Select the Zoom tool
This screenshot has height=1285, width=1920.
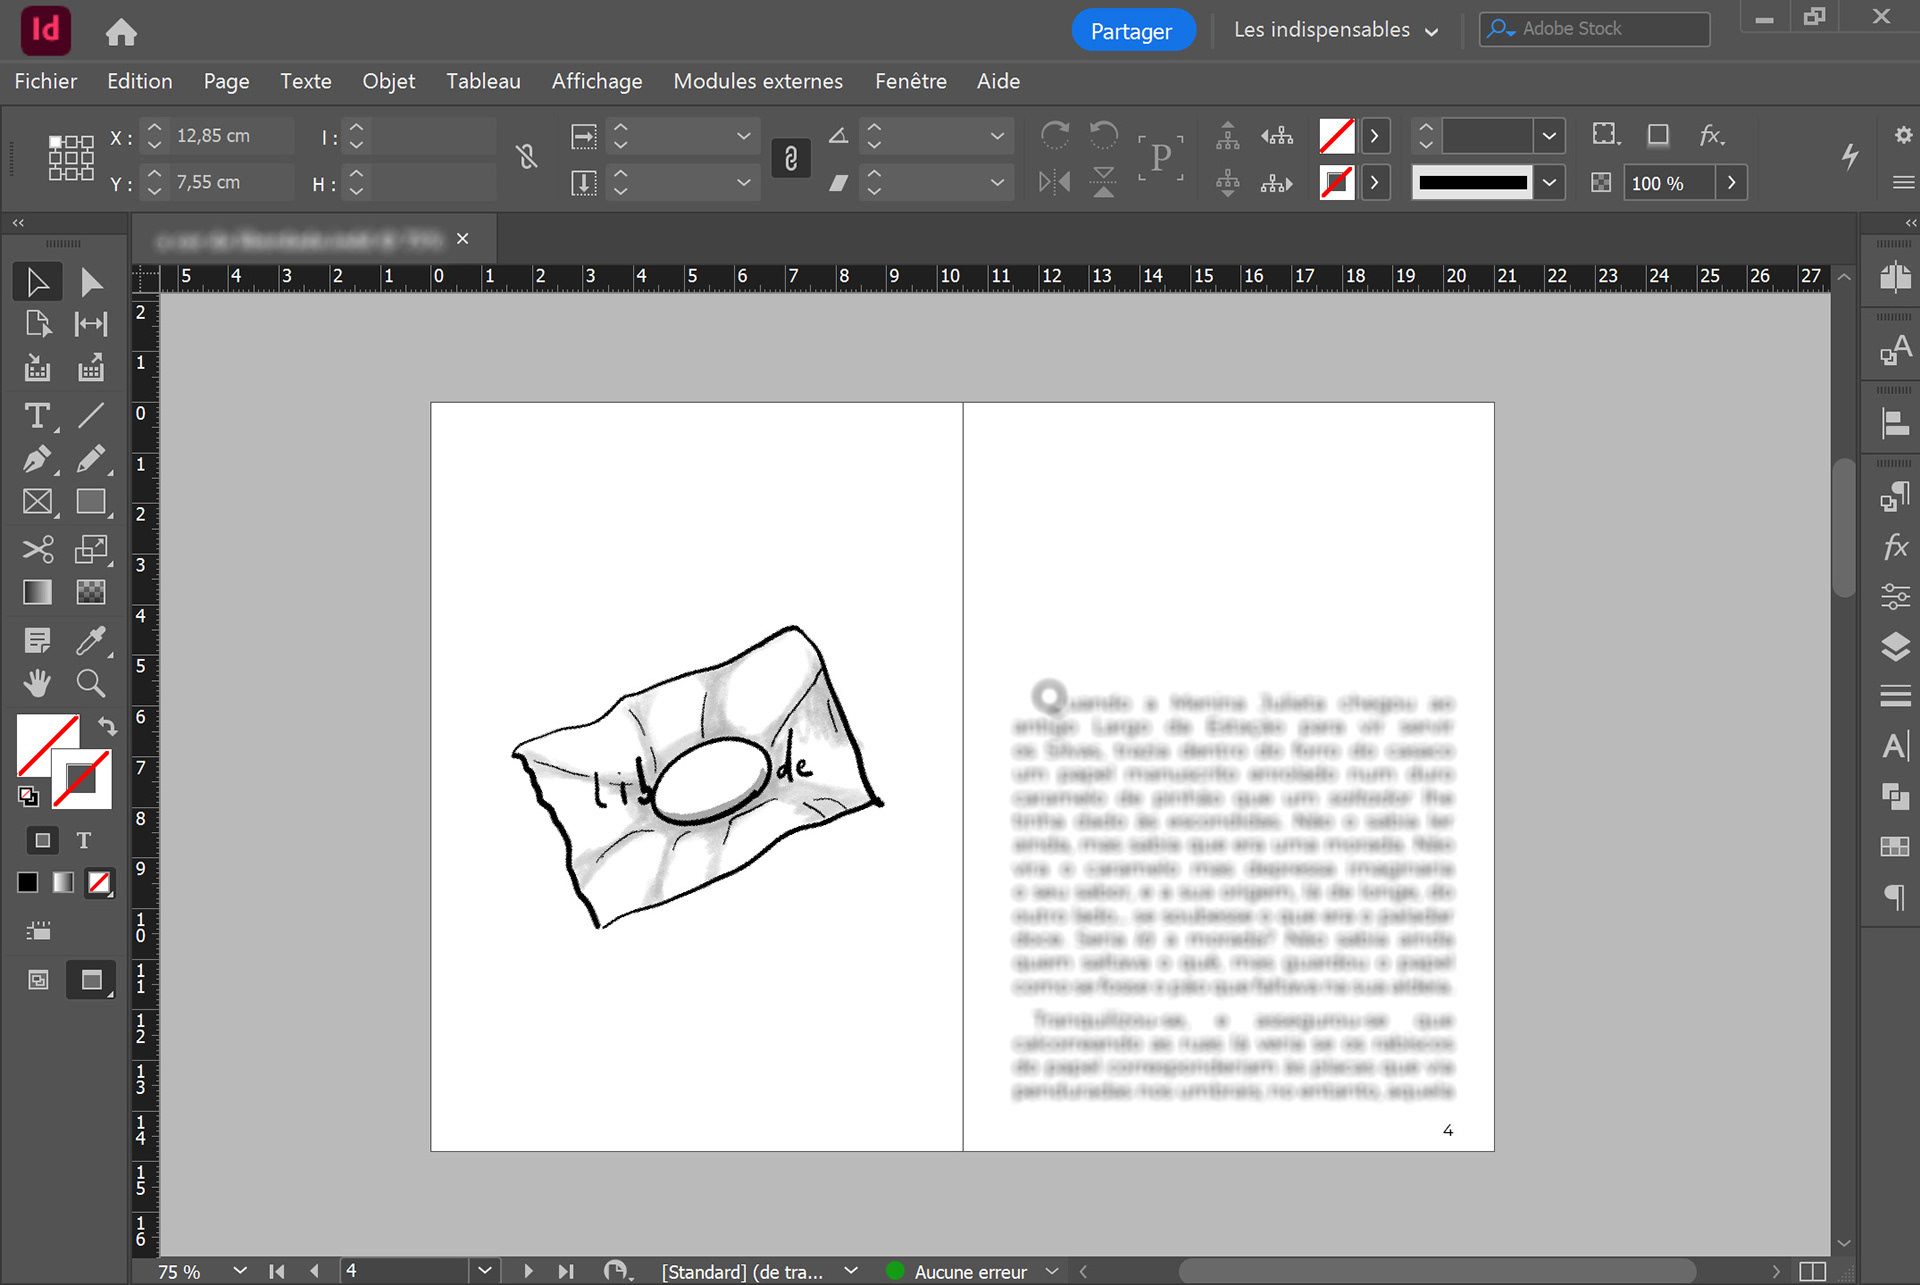[x=91, y=683]
